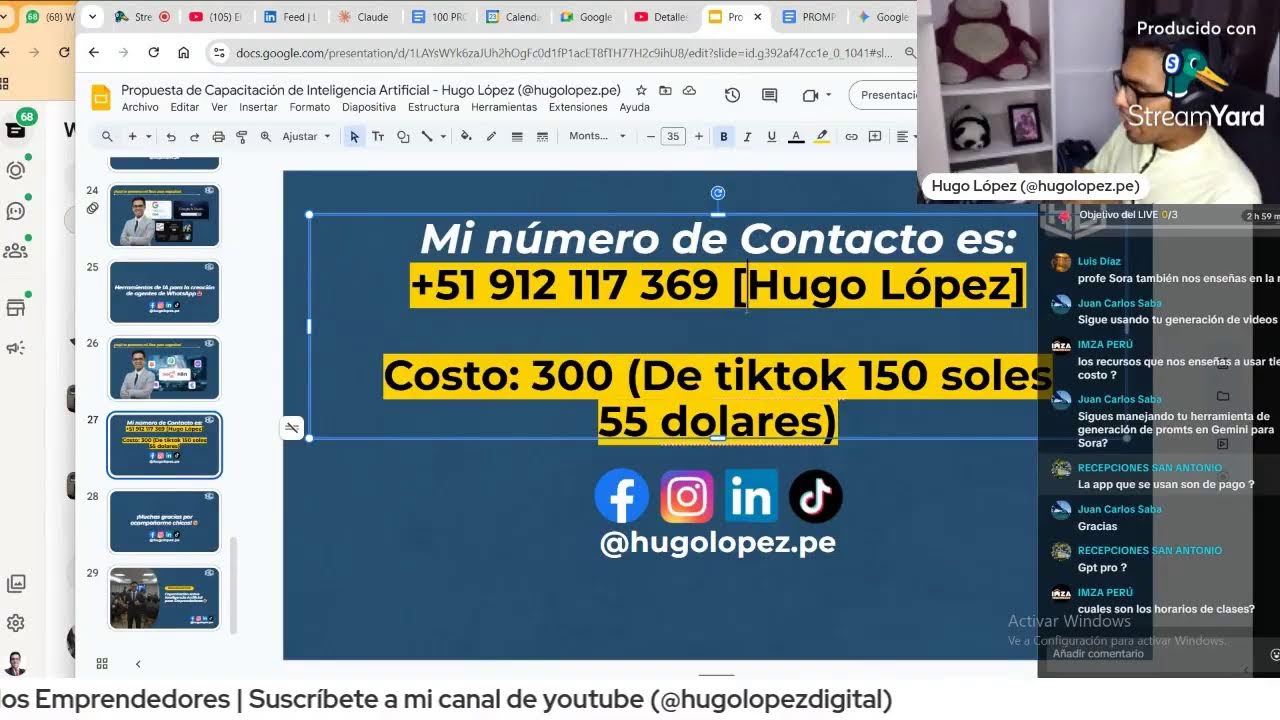Select slide 29 thumbnail
This screenshot has width=1280, height=720.
[x=164, y=597]
